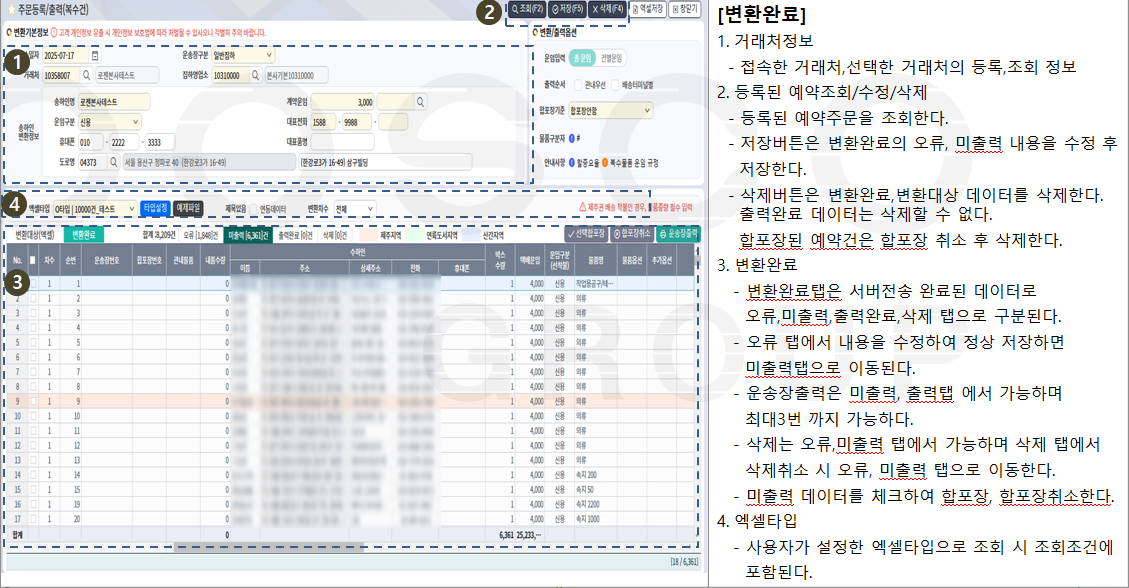Image resolution: width=1129 pixels, height=588 pixels.
Task: Click the 물품명 column header
Action: (x=595, y=261)
